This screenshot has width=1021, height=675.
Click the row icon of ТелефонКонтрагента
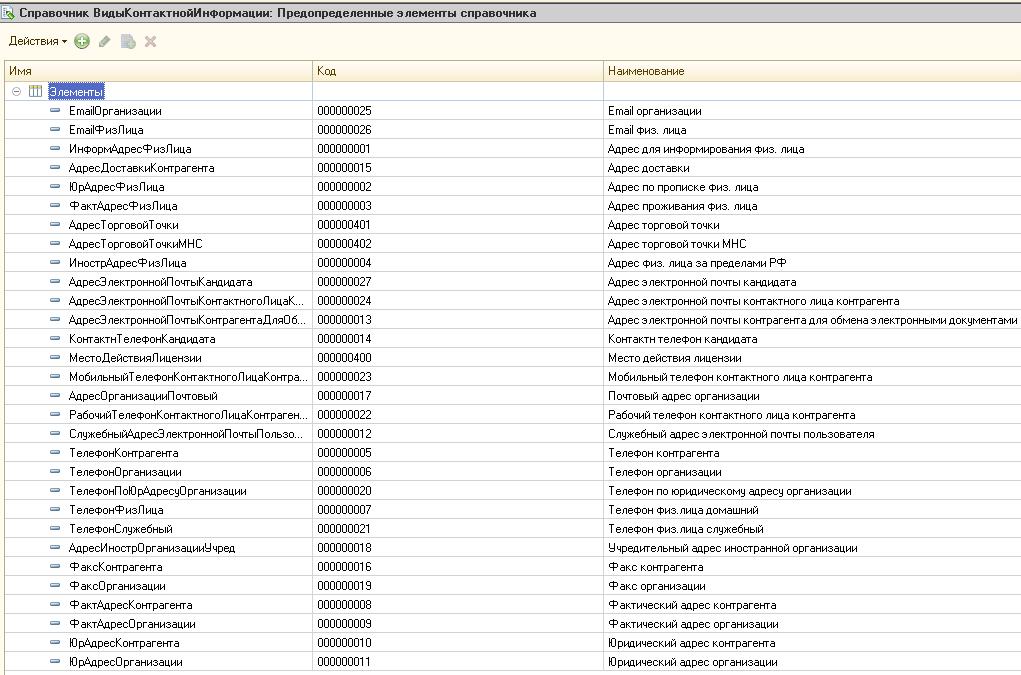(x=55, y=452)
